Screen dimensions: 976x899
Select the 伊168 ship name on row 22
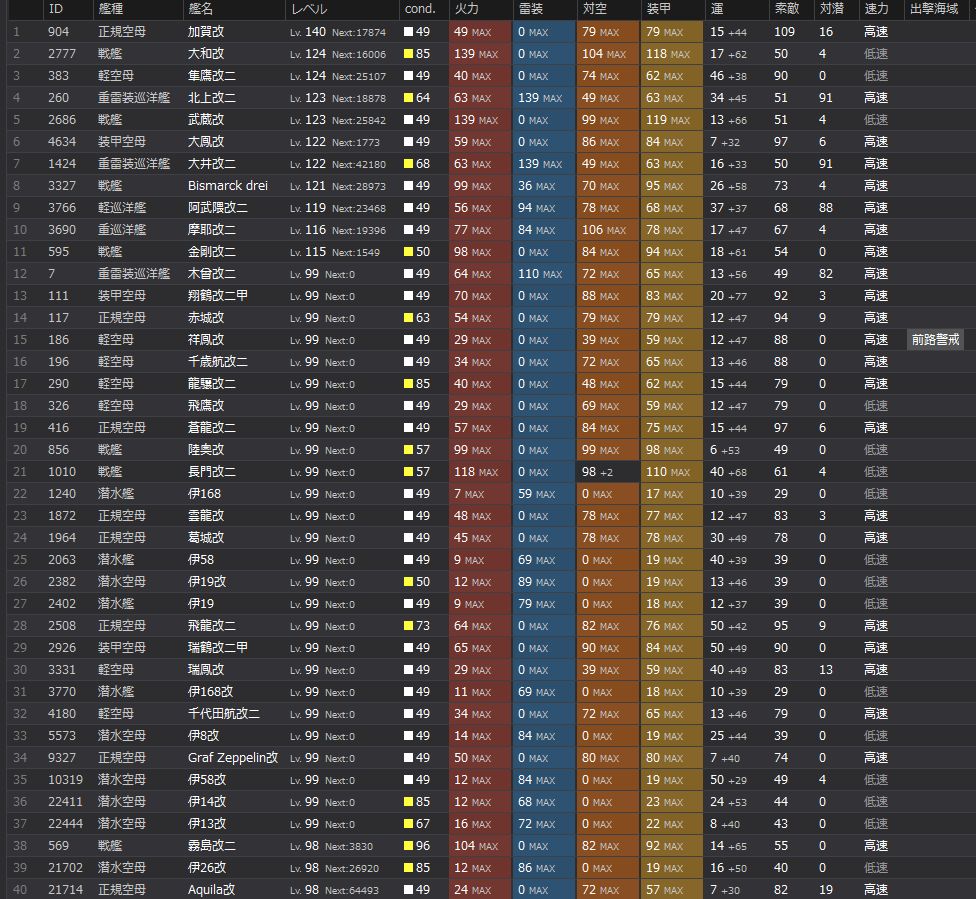(x=204, y=494)
